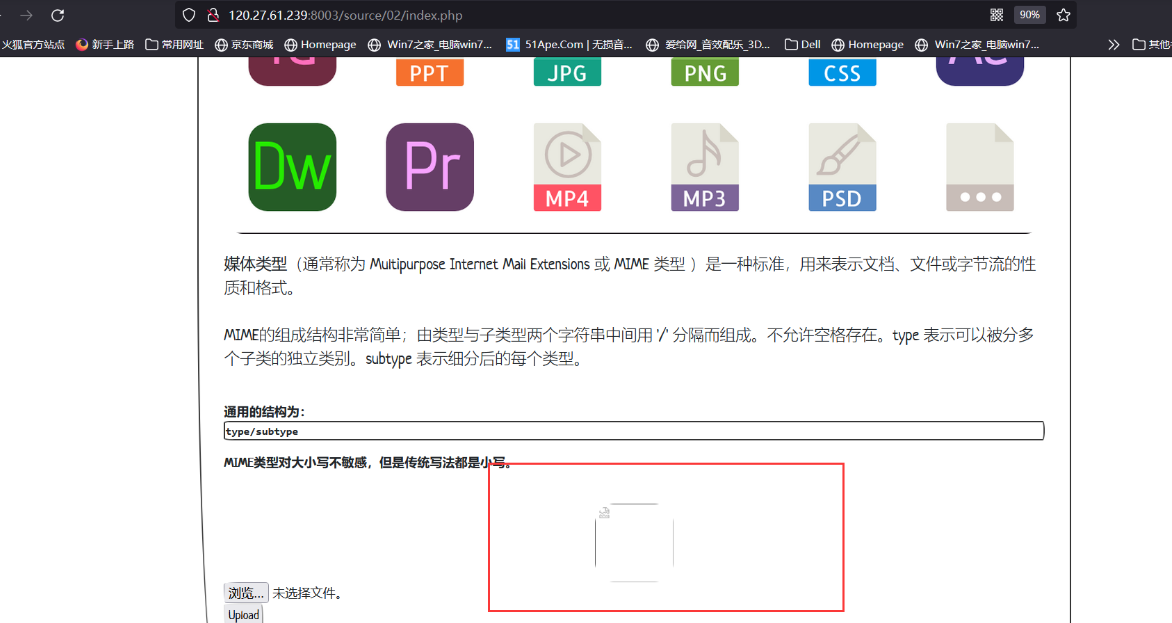Go forward with the browser arrow
1172x623 pixels.
point(26,15)
